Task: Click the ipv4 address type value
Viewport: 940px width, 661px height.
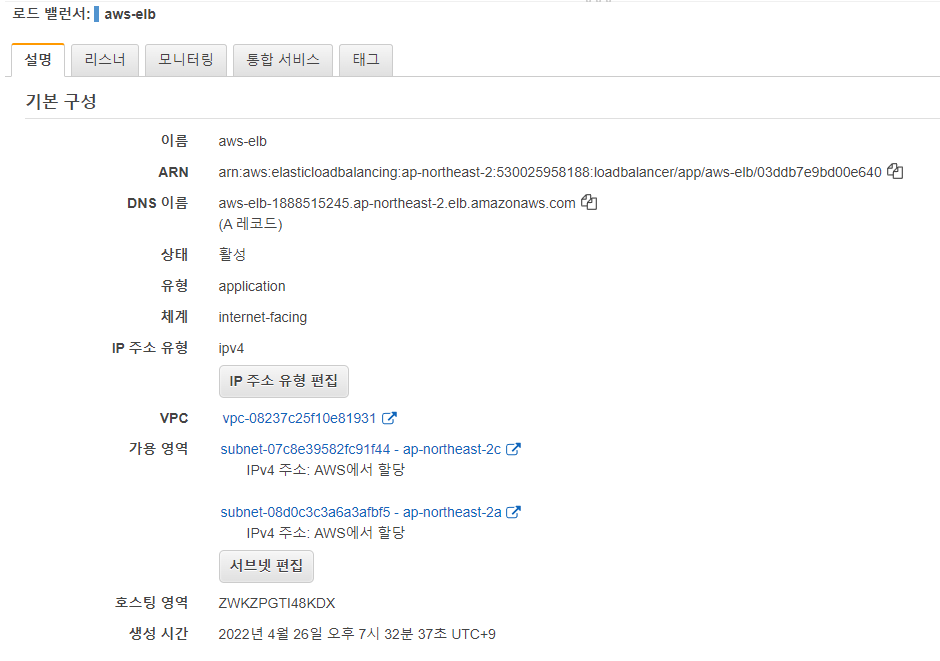Action: 231,349
